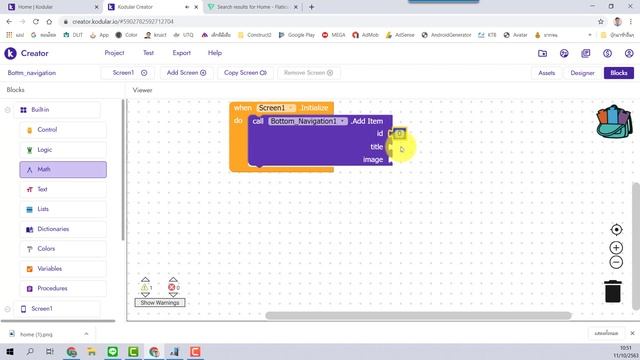Image resolution: width=640 pixels, height=360 pixels.
Task: Reload the browser page
Action: 36,22
